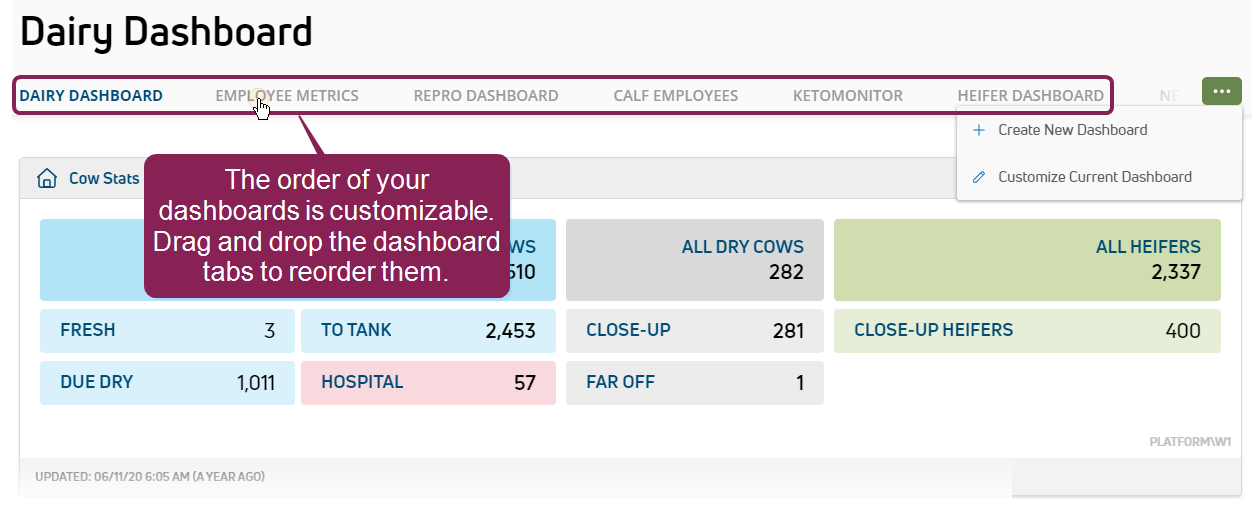Viewport: 1252px width, 509px height.
Task: Open the green three-dot options menu
Action: point(1222,91)
